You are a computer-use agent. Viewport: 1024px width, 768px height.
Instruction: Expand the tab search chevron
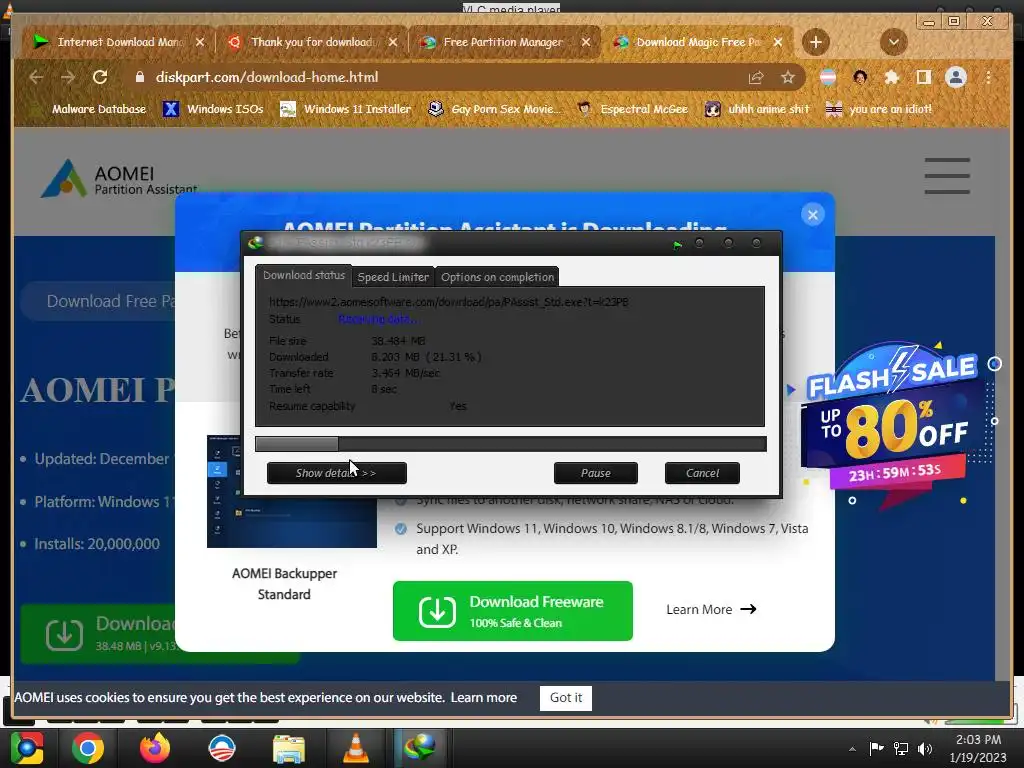pos(893,42)
